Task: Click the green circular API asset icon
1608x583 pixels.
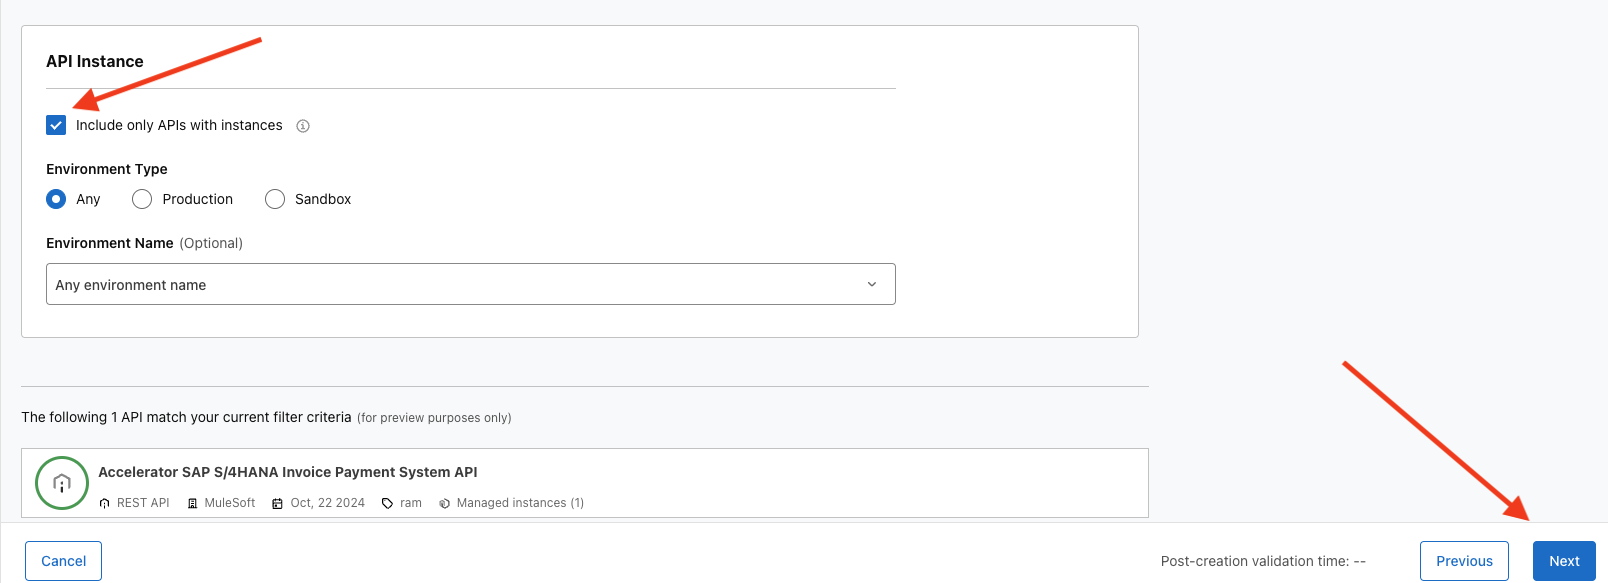Action: pyautogui.click(x=62, y=483)
